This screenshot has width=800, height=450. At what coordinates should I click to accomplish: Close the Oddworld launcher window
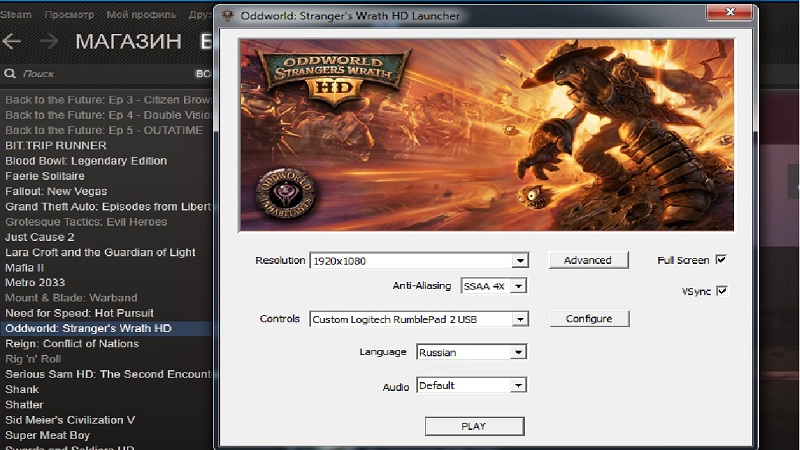click(x=730, y=12)
